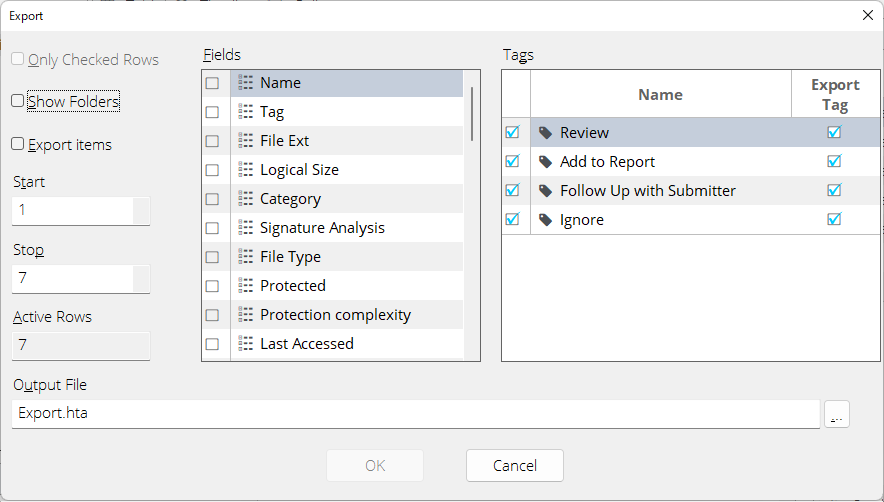Click the field icon next to Name
The height and width of the screenshot is (502, 884).
[245, 83]
